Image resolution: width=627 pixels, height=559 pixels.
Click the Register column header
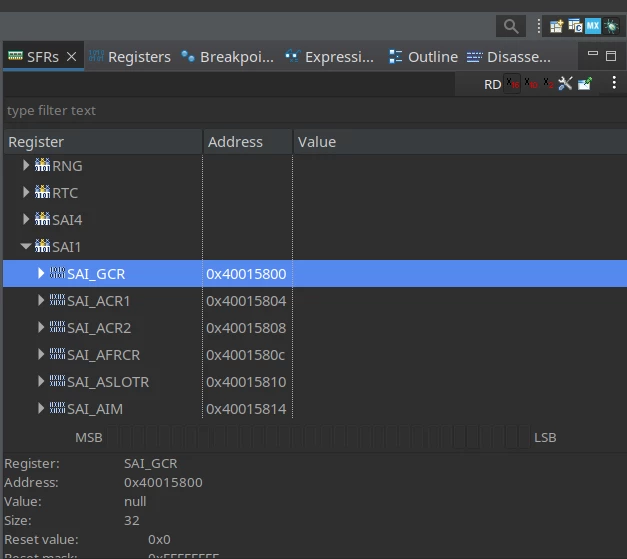pos(103,142)
